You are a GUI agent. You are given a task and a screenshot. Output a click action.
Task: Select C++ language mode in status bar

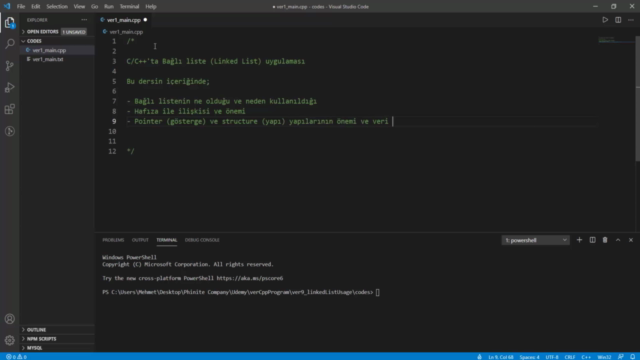[586, 357]
